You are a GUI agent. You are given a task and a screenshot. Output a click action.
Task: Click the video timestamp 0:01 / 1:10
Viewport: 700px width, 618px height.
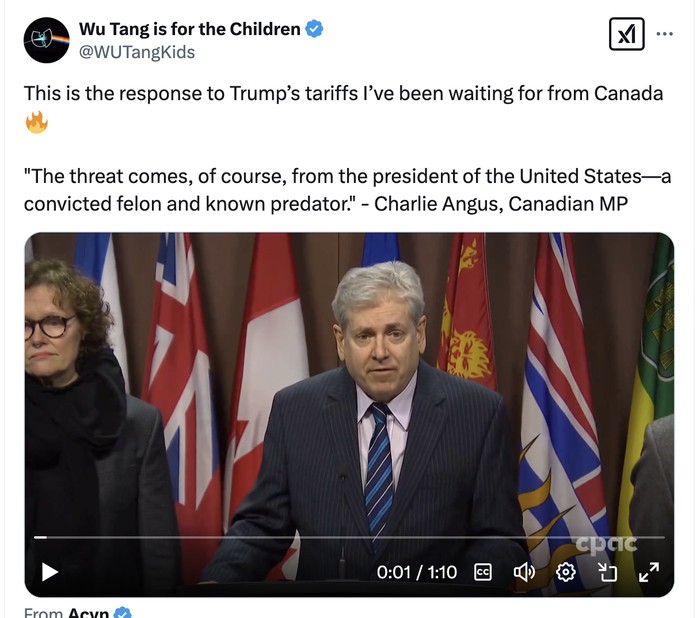(x=416, y=572)
